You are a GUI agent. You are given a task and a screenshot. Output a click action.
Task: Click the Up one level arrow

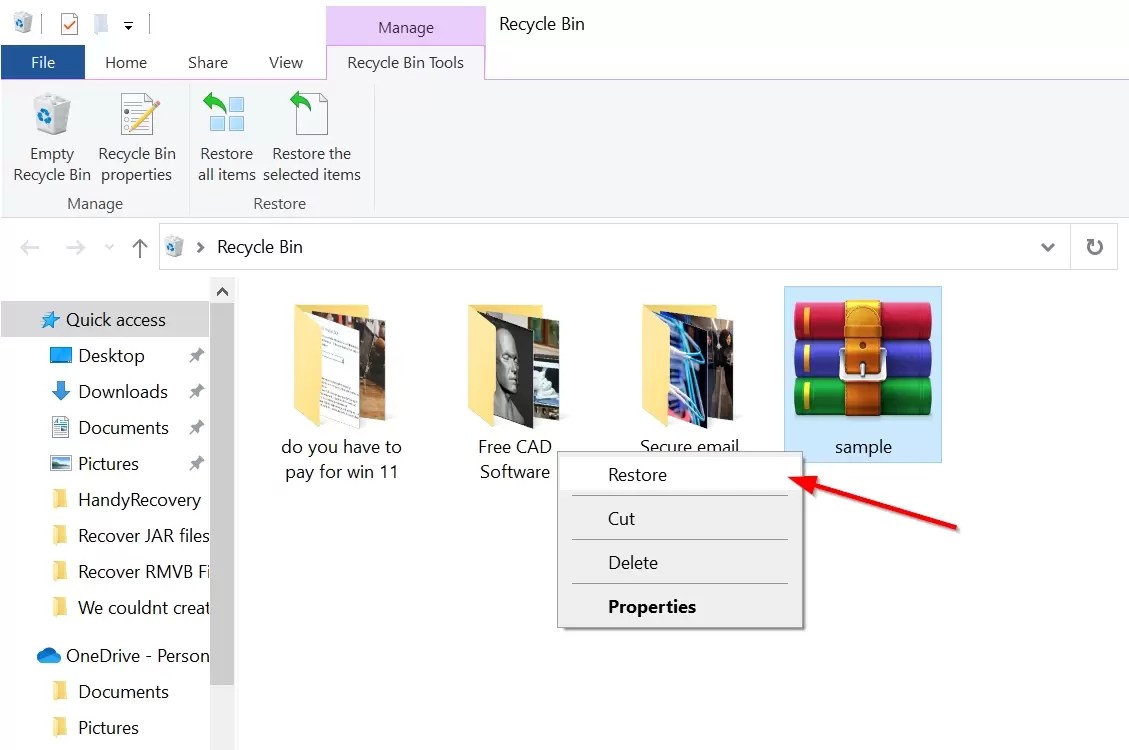pos(140,248)
